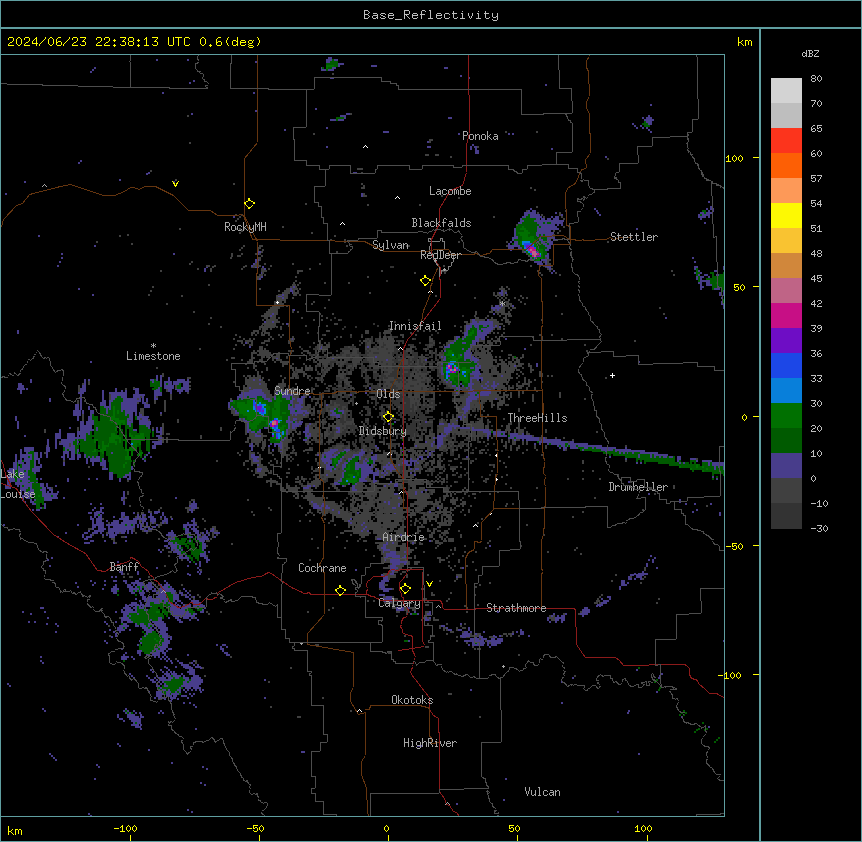This screenshot has height=842, width=862.
Task: Click the magenta 42 dBZ legend swatch
Action: [x=786, y=315]
